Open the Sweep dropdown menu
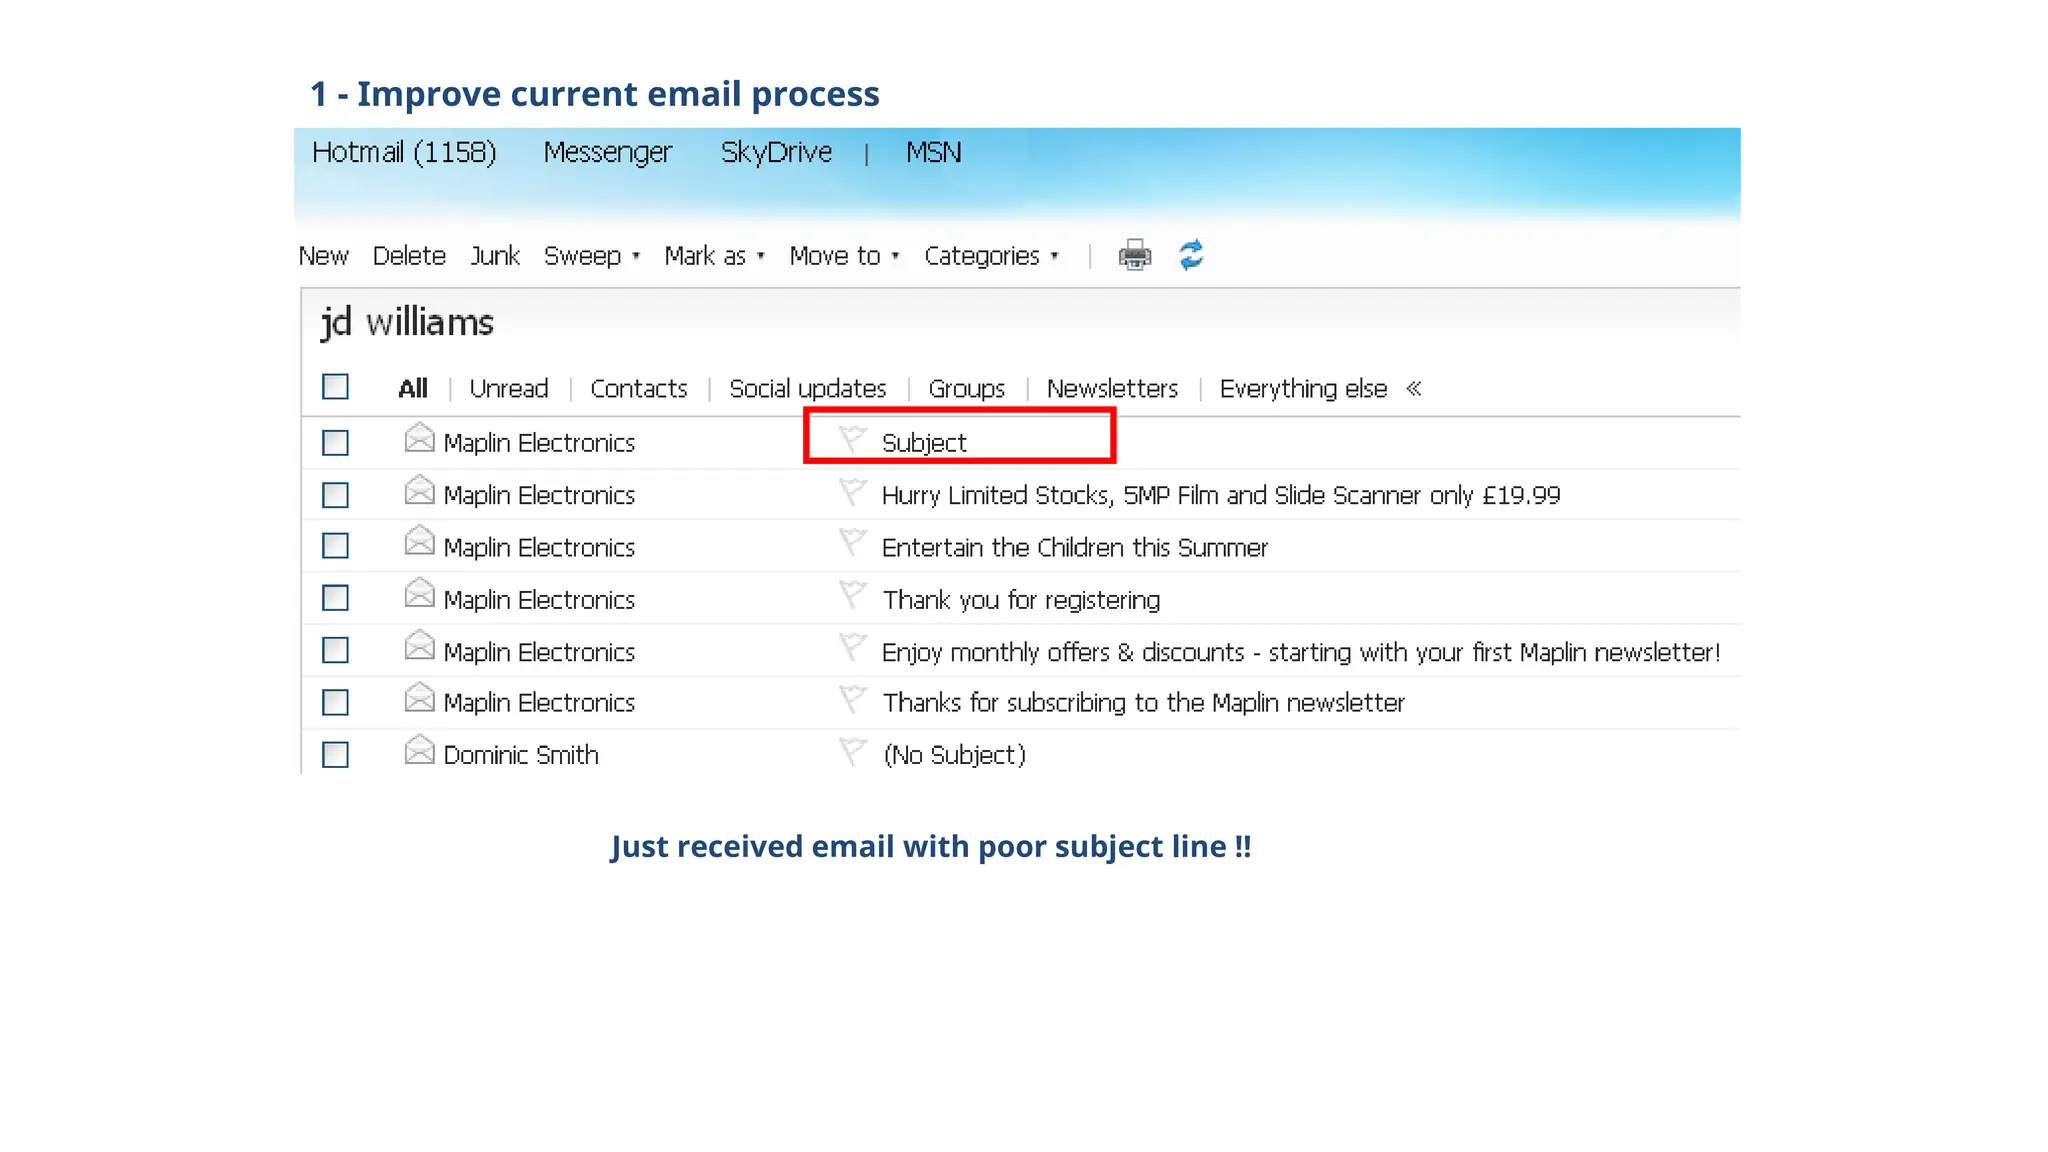Image resolution: width=2048 pixels, height=1152 pixels. point(592,256)
